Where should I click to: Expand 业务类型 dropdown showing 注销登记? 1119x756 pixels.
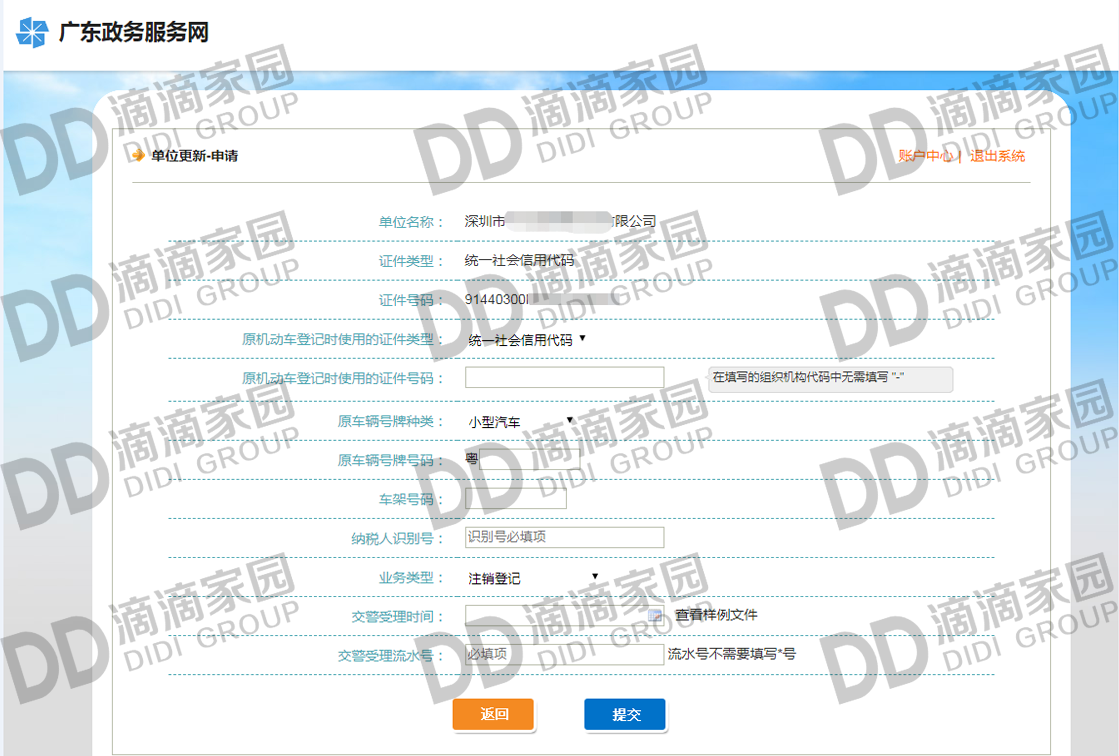click(x=533, y=578)
